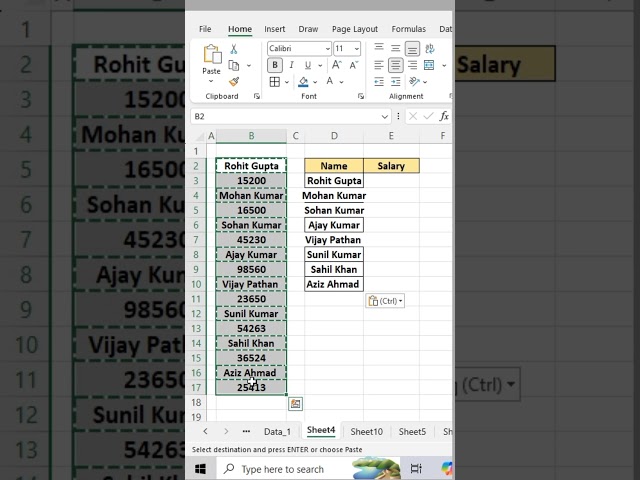Click the formula bar cancel X icon

(x=413, y=116)
